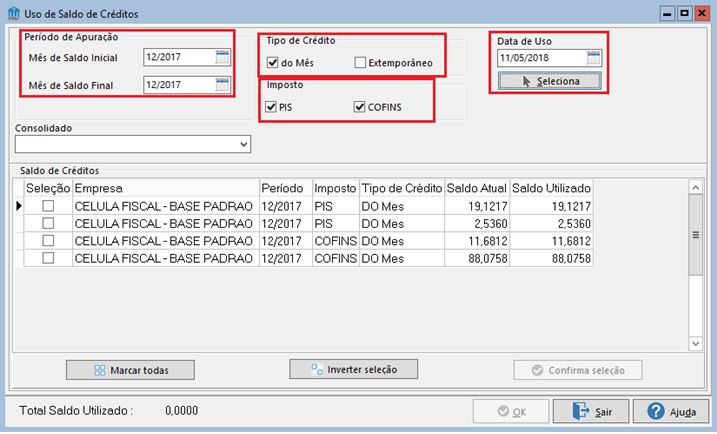The height and width of the screenshot is (434, 717).
Task: Click the application icon in title bar
Action: coord(14,14)
